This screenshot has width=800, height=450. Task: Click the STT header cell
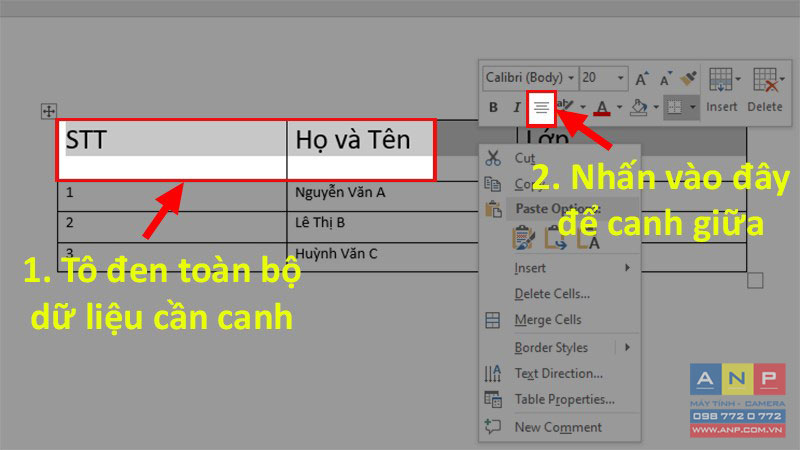click(172, 150)
